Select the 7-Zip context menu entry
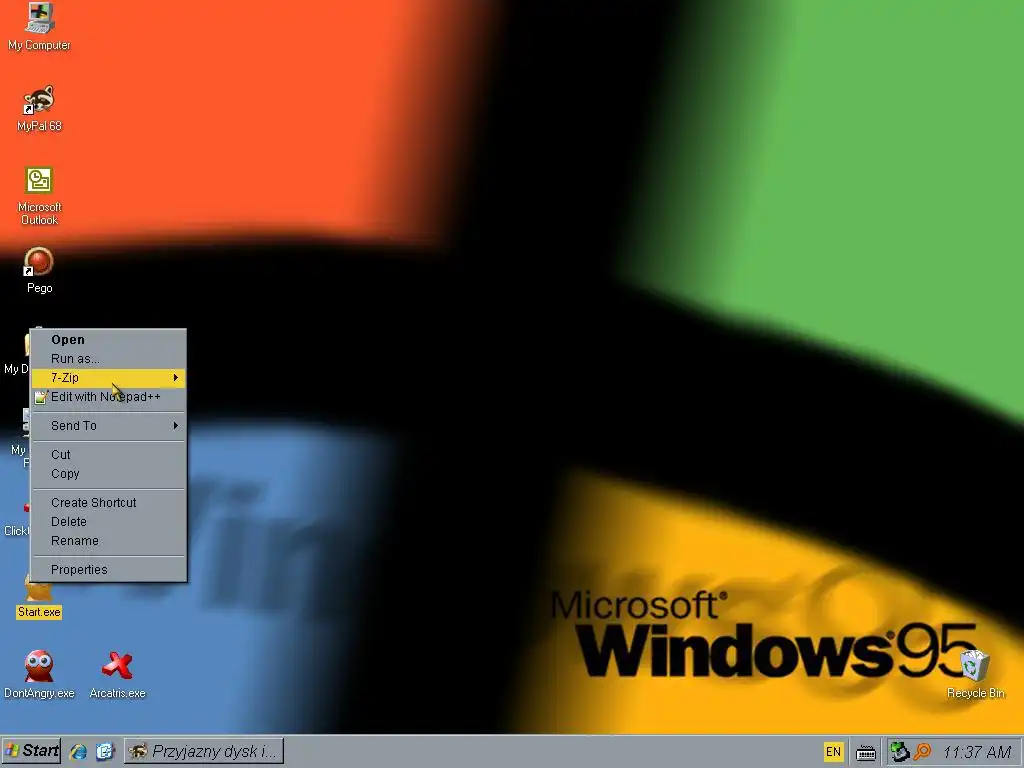1024x768 pixels. (108, 377)
